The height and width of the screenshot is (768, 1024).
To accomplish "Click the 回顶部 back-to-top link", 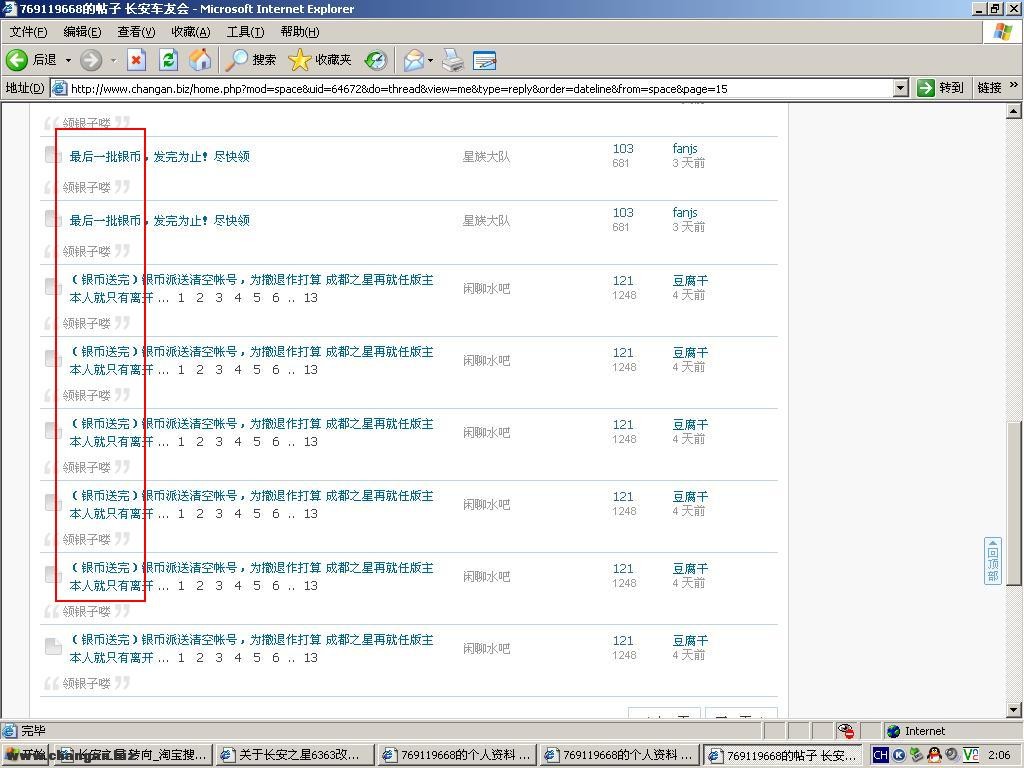I will pos(992,560).
